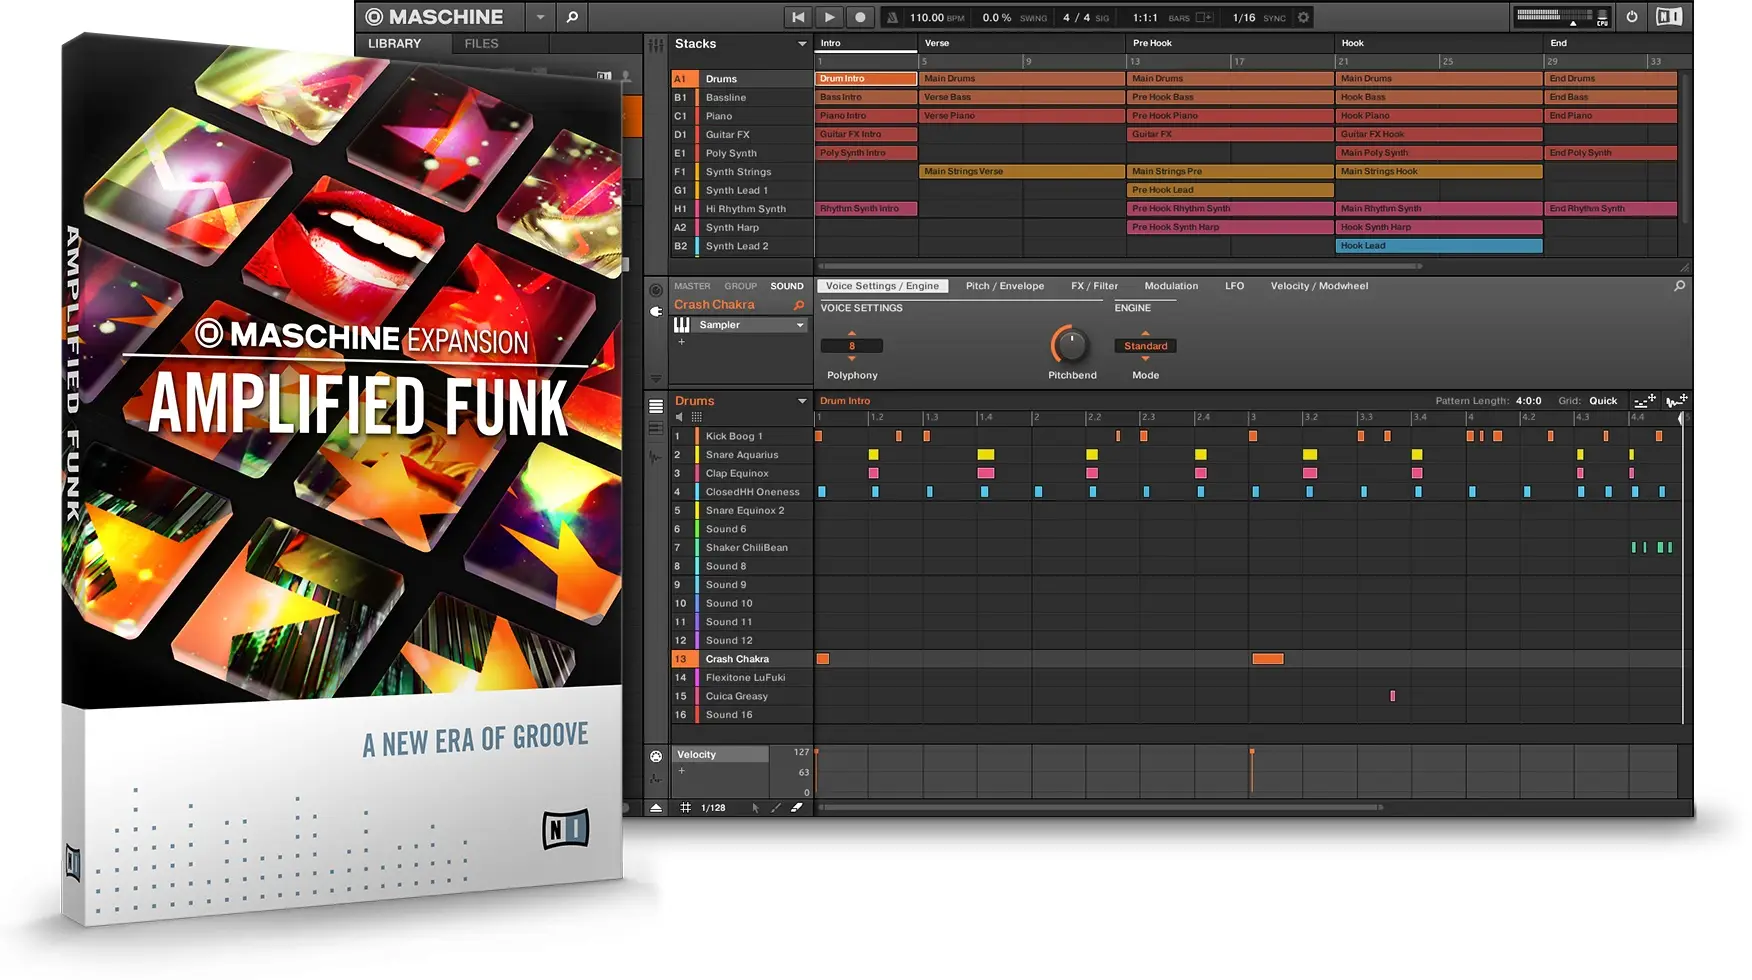Screen dimensions: 1752x980
Task: Collapse the control lane with eject arrow icon
Action: pos(656,808)
